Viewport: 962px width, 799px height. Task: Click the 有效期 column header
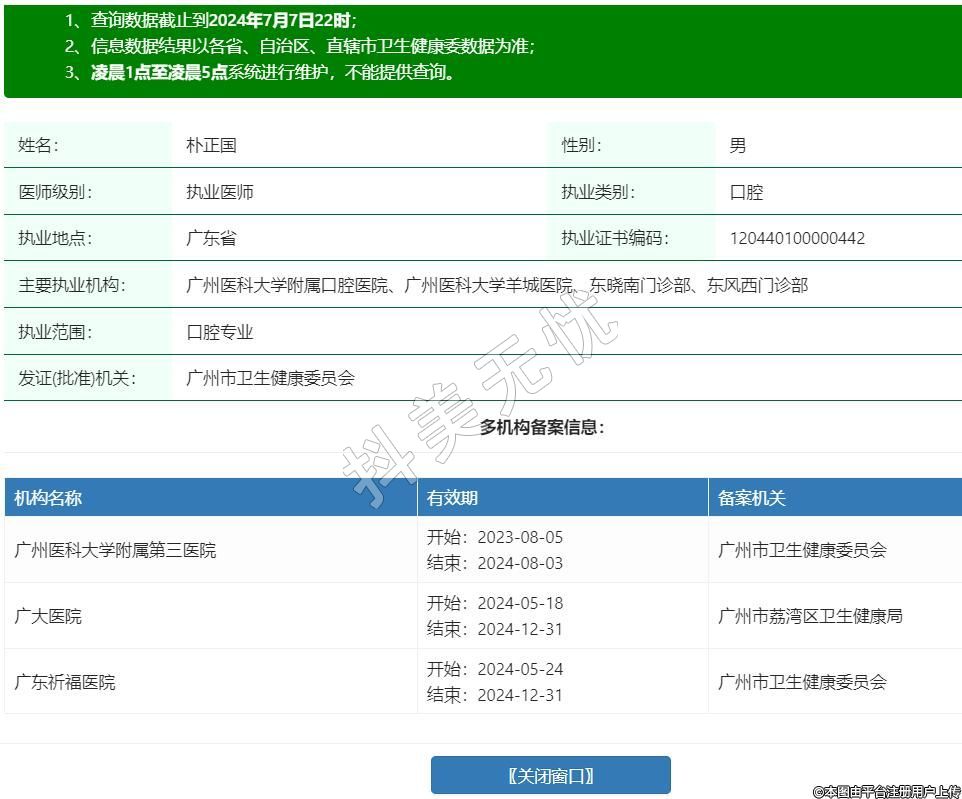(452, 498)
